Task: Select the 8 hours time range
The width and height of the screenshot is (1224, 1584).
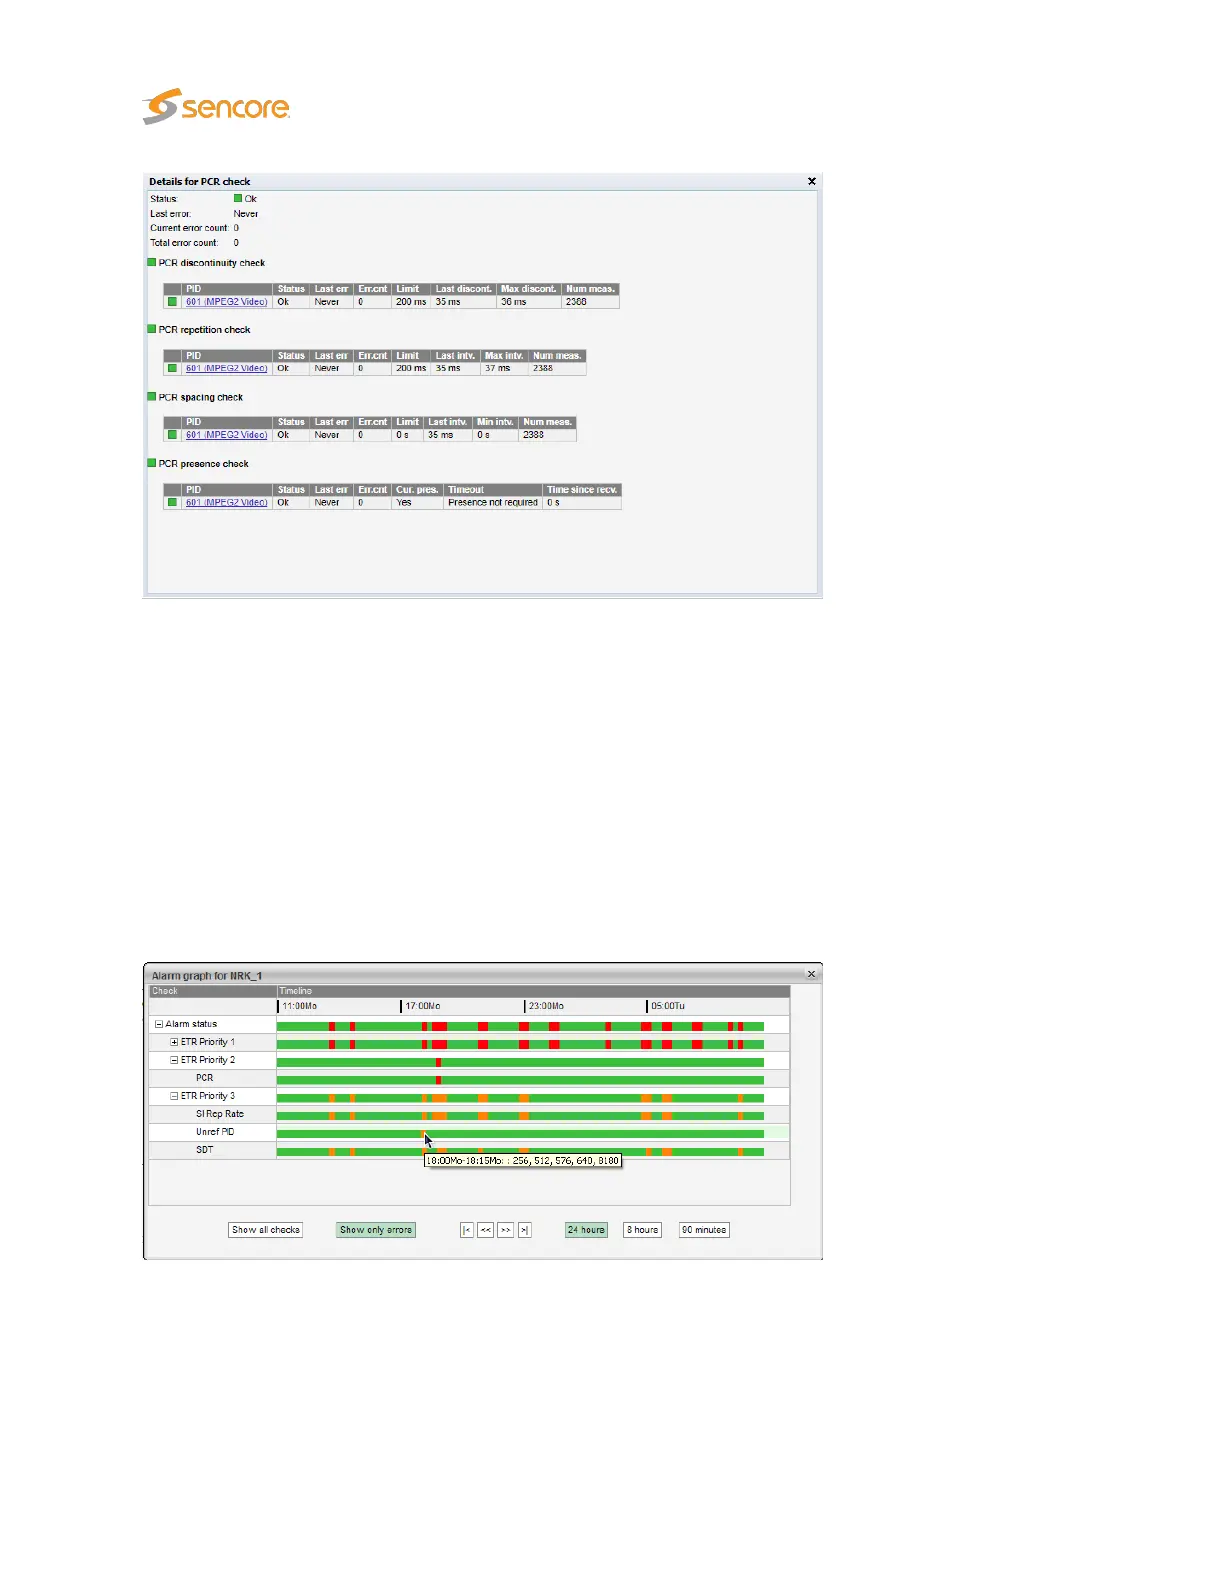Action: coord(643,1230)
